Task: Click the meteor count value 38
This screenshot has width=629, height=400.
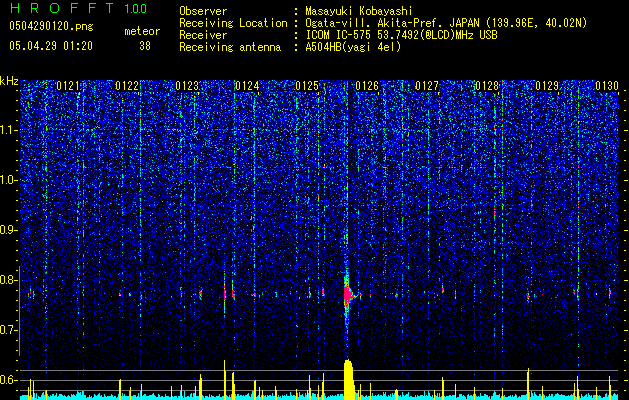Action: pos(145,46)
